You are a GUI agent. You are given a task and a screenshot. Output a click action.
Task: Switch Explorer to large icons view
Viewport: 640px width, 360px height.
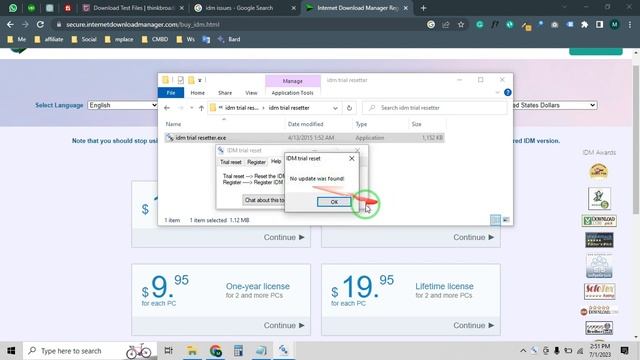click(x=506, y=220)
